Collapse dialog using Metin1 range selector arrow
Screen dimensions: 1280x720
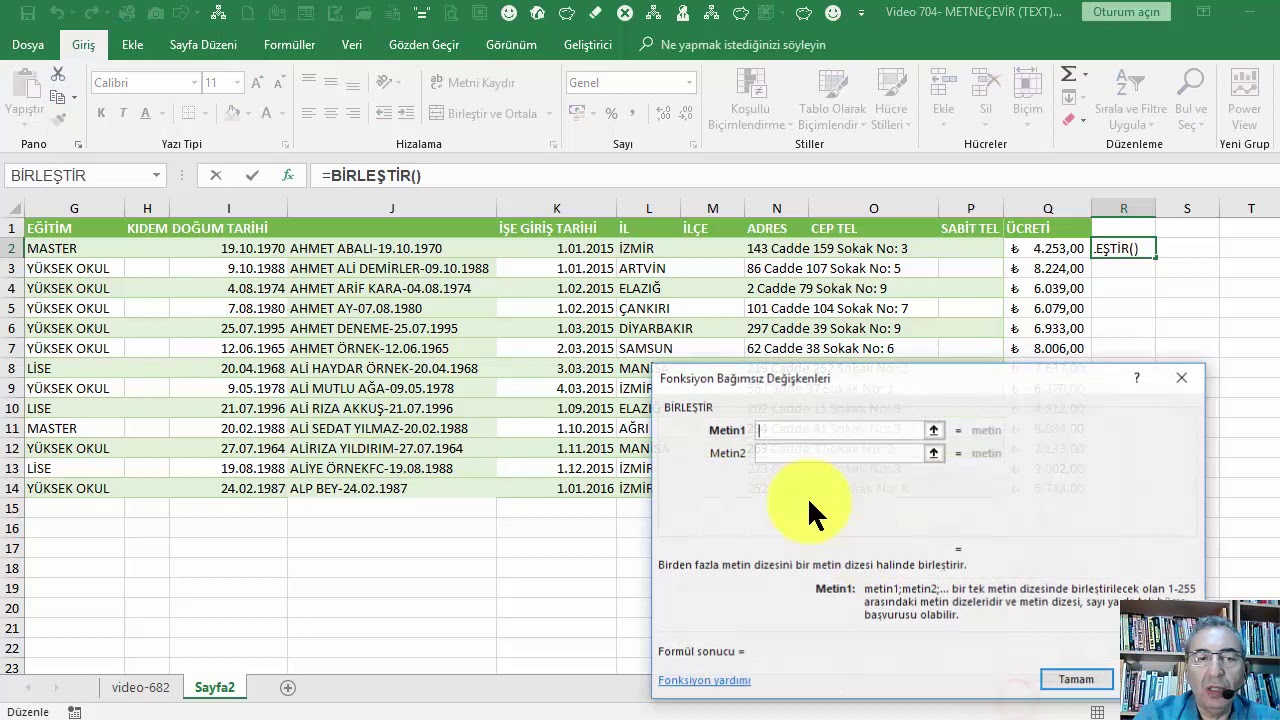click(x=933, y=430)
